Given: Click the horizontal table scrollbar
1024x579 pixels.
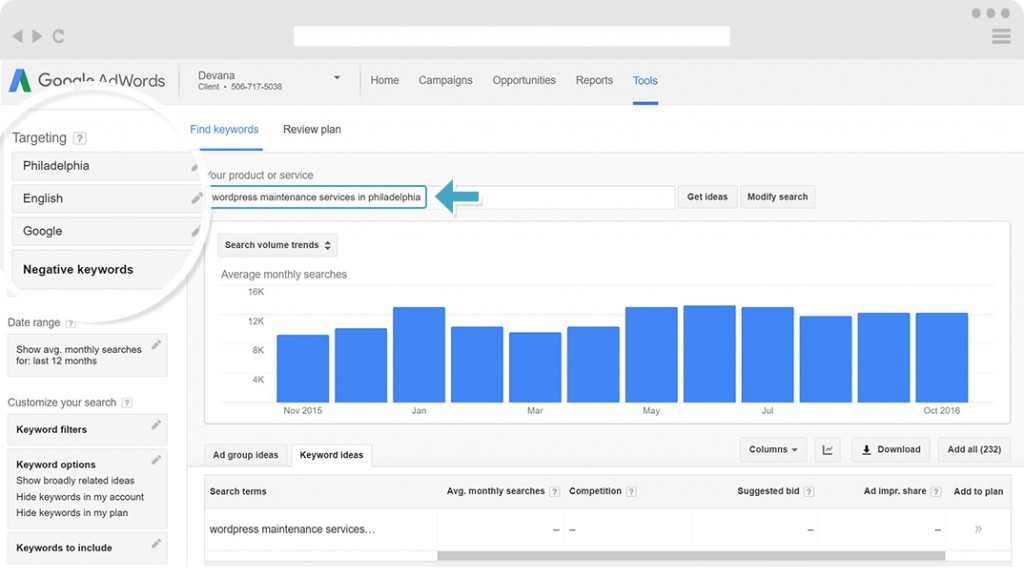Looking at the screenshot, I should 690,556.
